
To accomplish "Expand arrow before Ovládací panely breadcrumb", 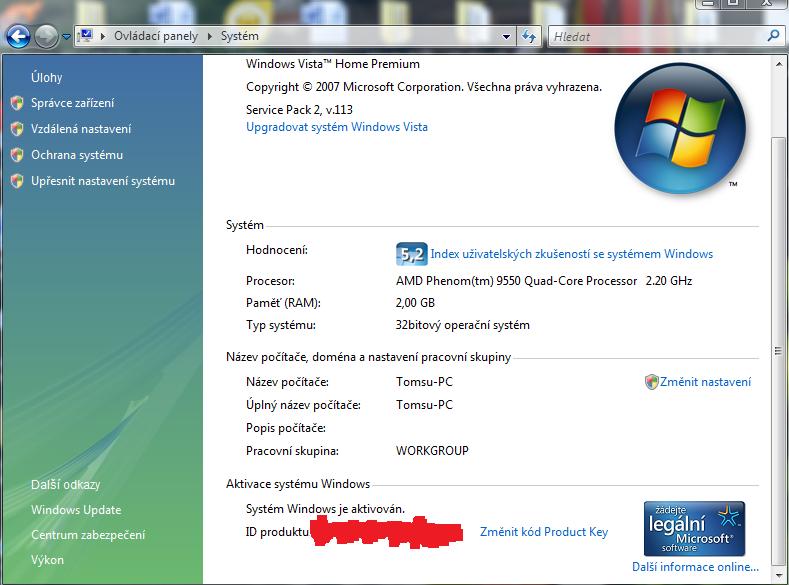I will [x=103, y=36].
